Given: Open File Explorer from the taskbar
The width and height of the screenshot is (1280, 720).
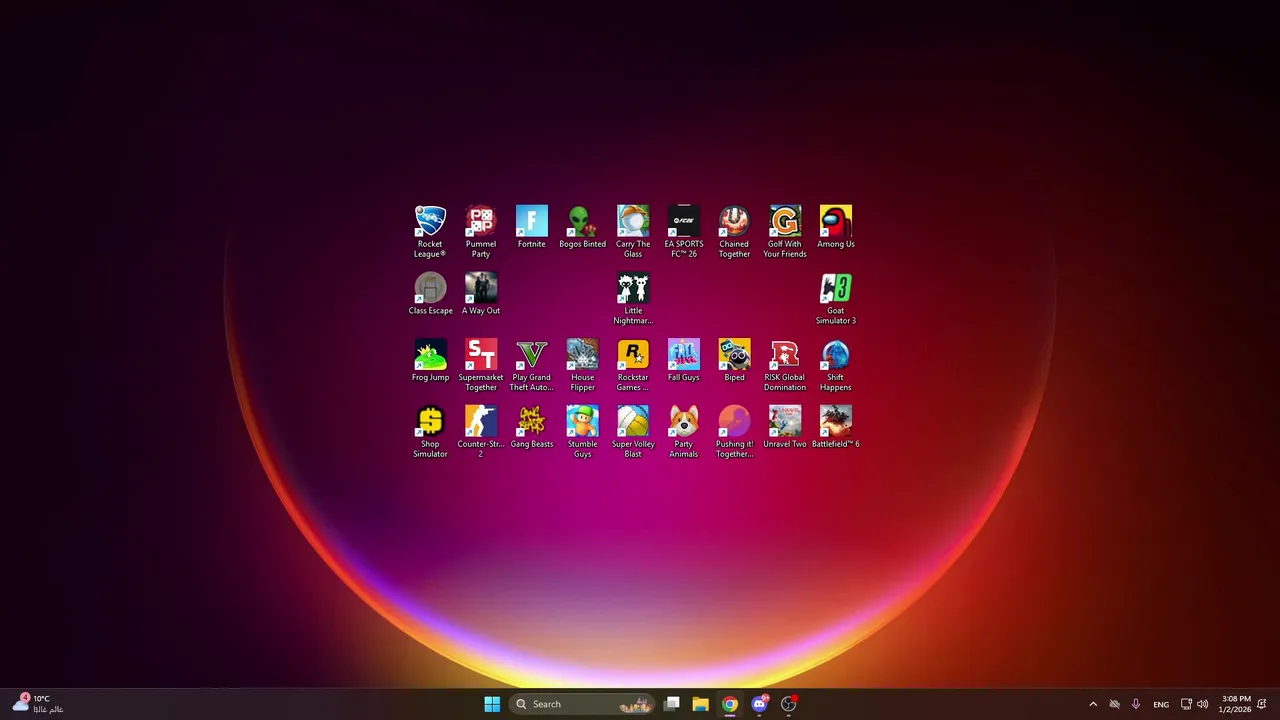Looking at the screenshot, I should (x=701, y=704).
